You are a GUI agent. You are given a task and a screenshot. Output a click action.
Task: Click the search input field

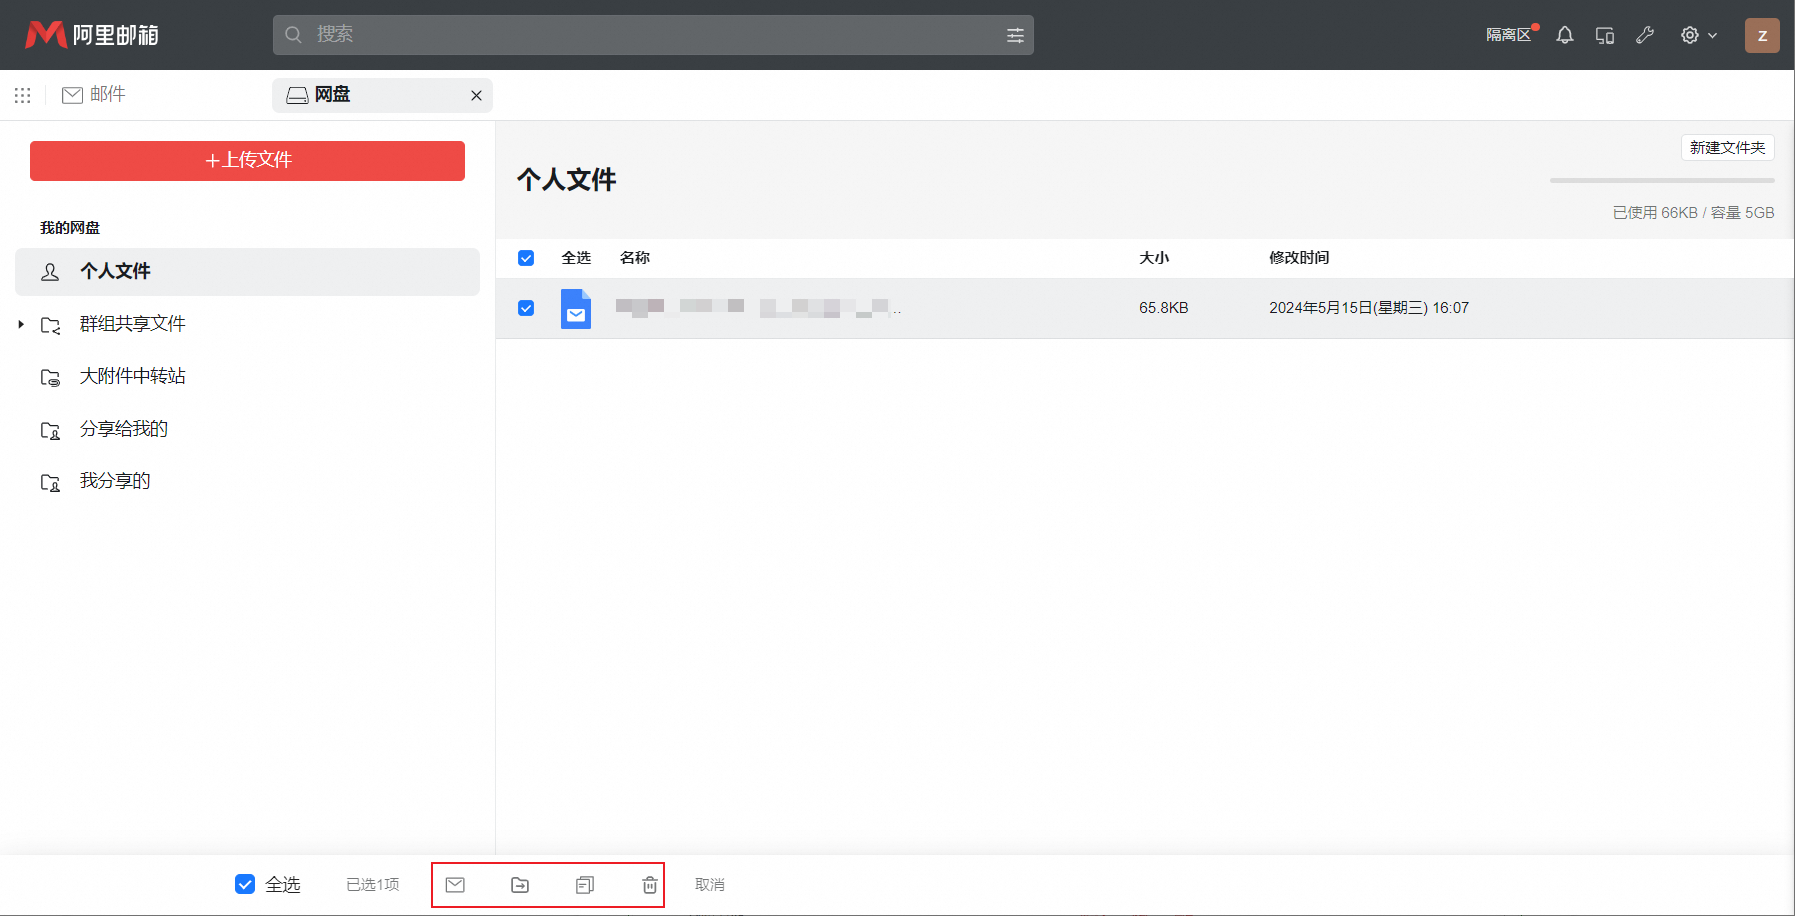coord(650,34)
